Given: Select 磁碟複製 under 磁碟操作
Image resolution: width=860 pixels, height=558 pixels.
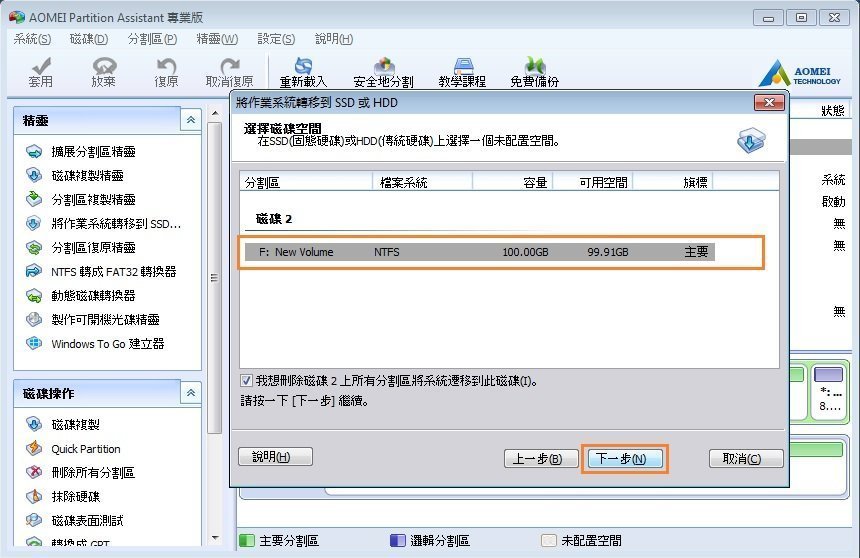Looking at the screenshot, I should tap(76, 425).
